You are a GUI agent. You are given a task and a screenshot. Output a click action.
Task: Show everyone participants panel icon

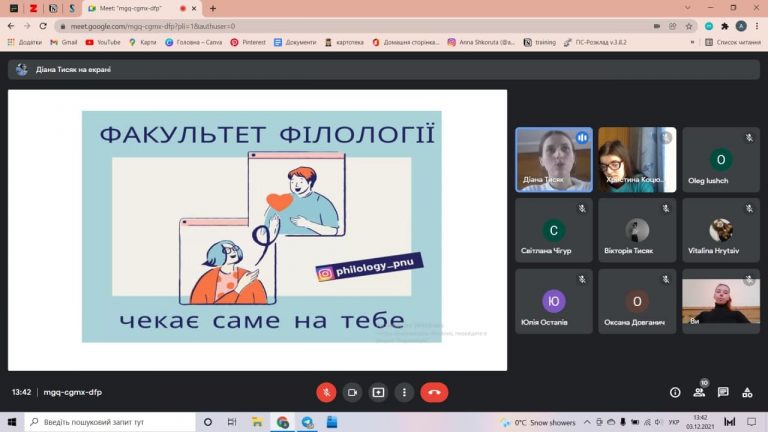coord(699,392)
